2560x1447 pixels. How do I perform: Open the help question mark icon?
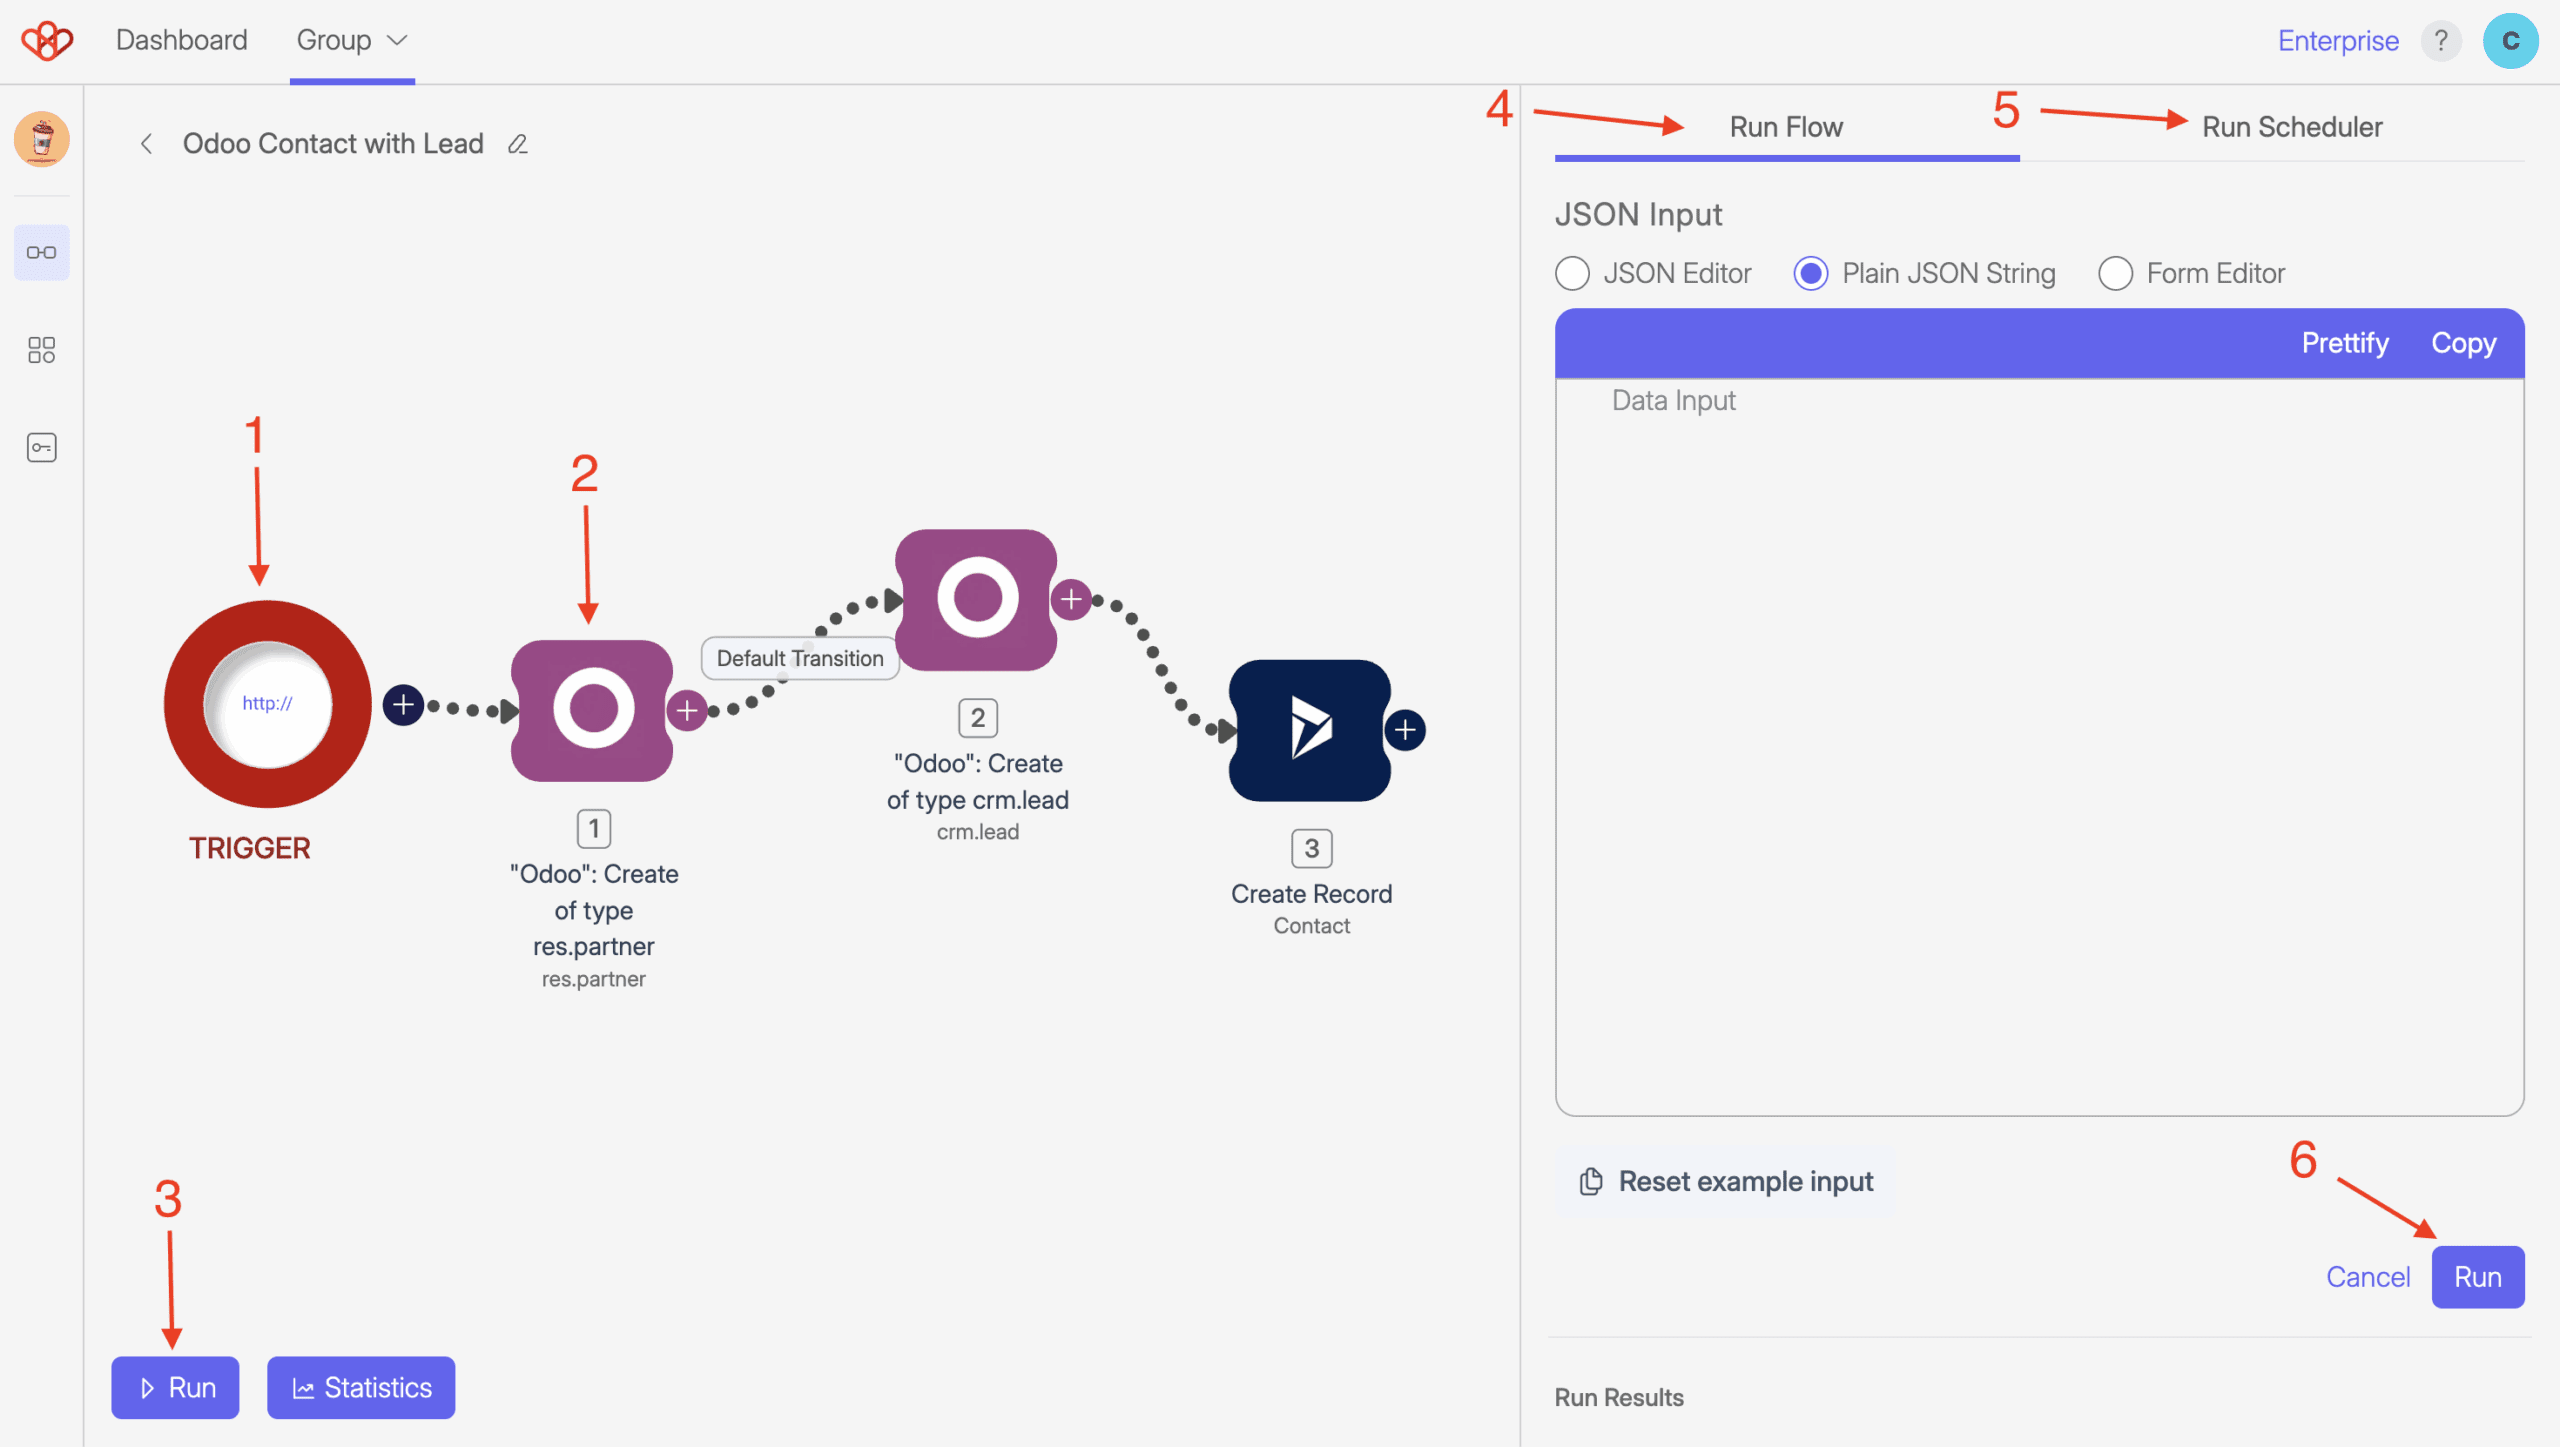2441,41
